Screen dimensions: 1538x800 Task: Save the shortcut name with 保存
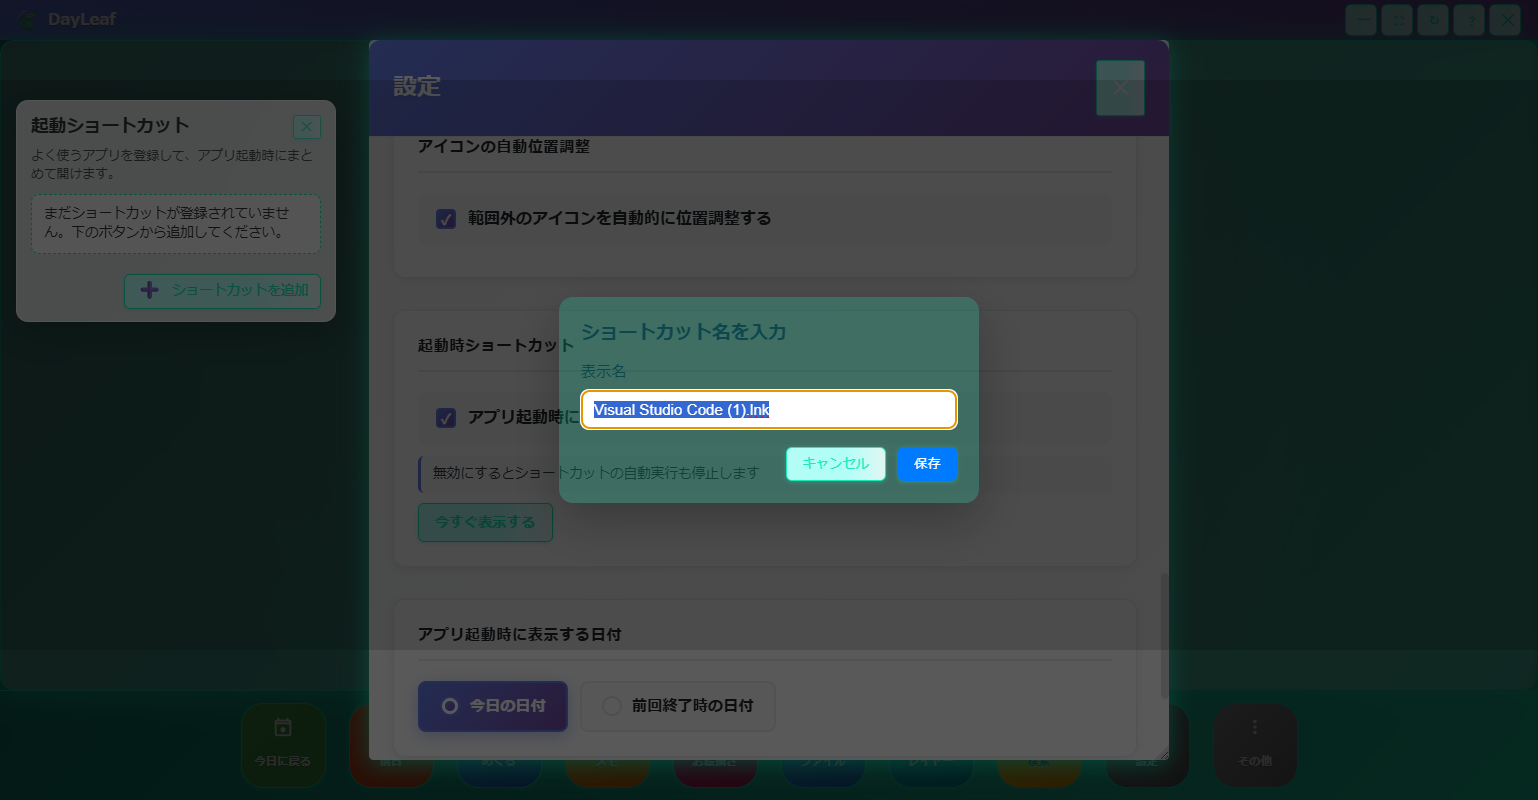pyautogui.click(x=927, y=464)
